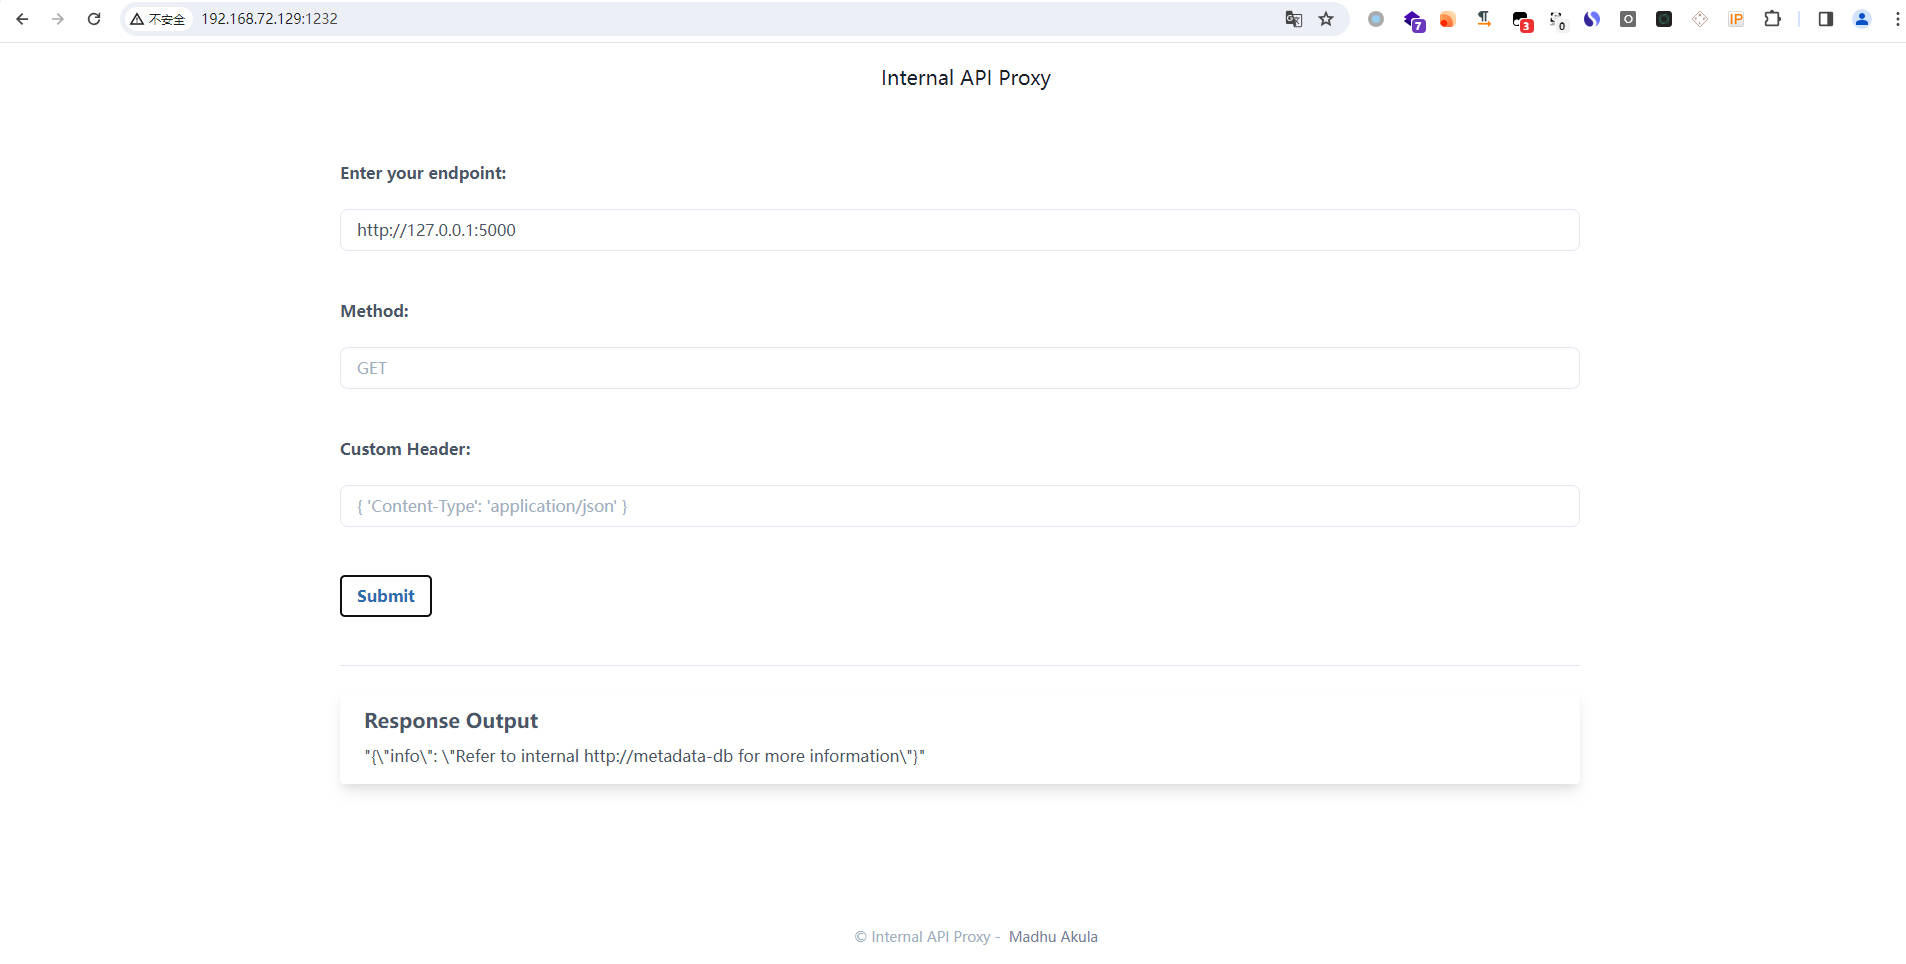Click the Method input field
The image size is (1906, 964).
[x=960, y=368]
